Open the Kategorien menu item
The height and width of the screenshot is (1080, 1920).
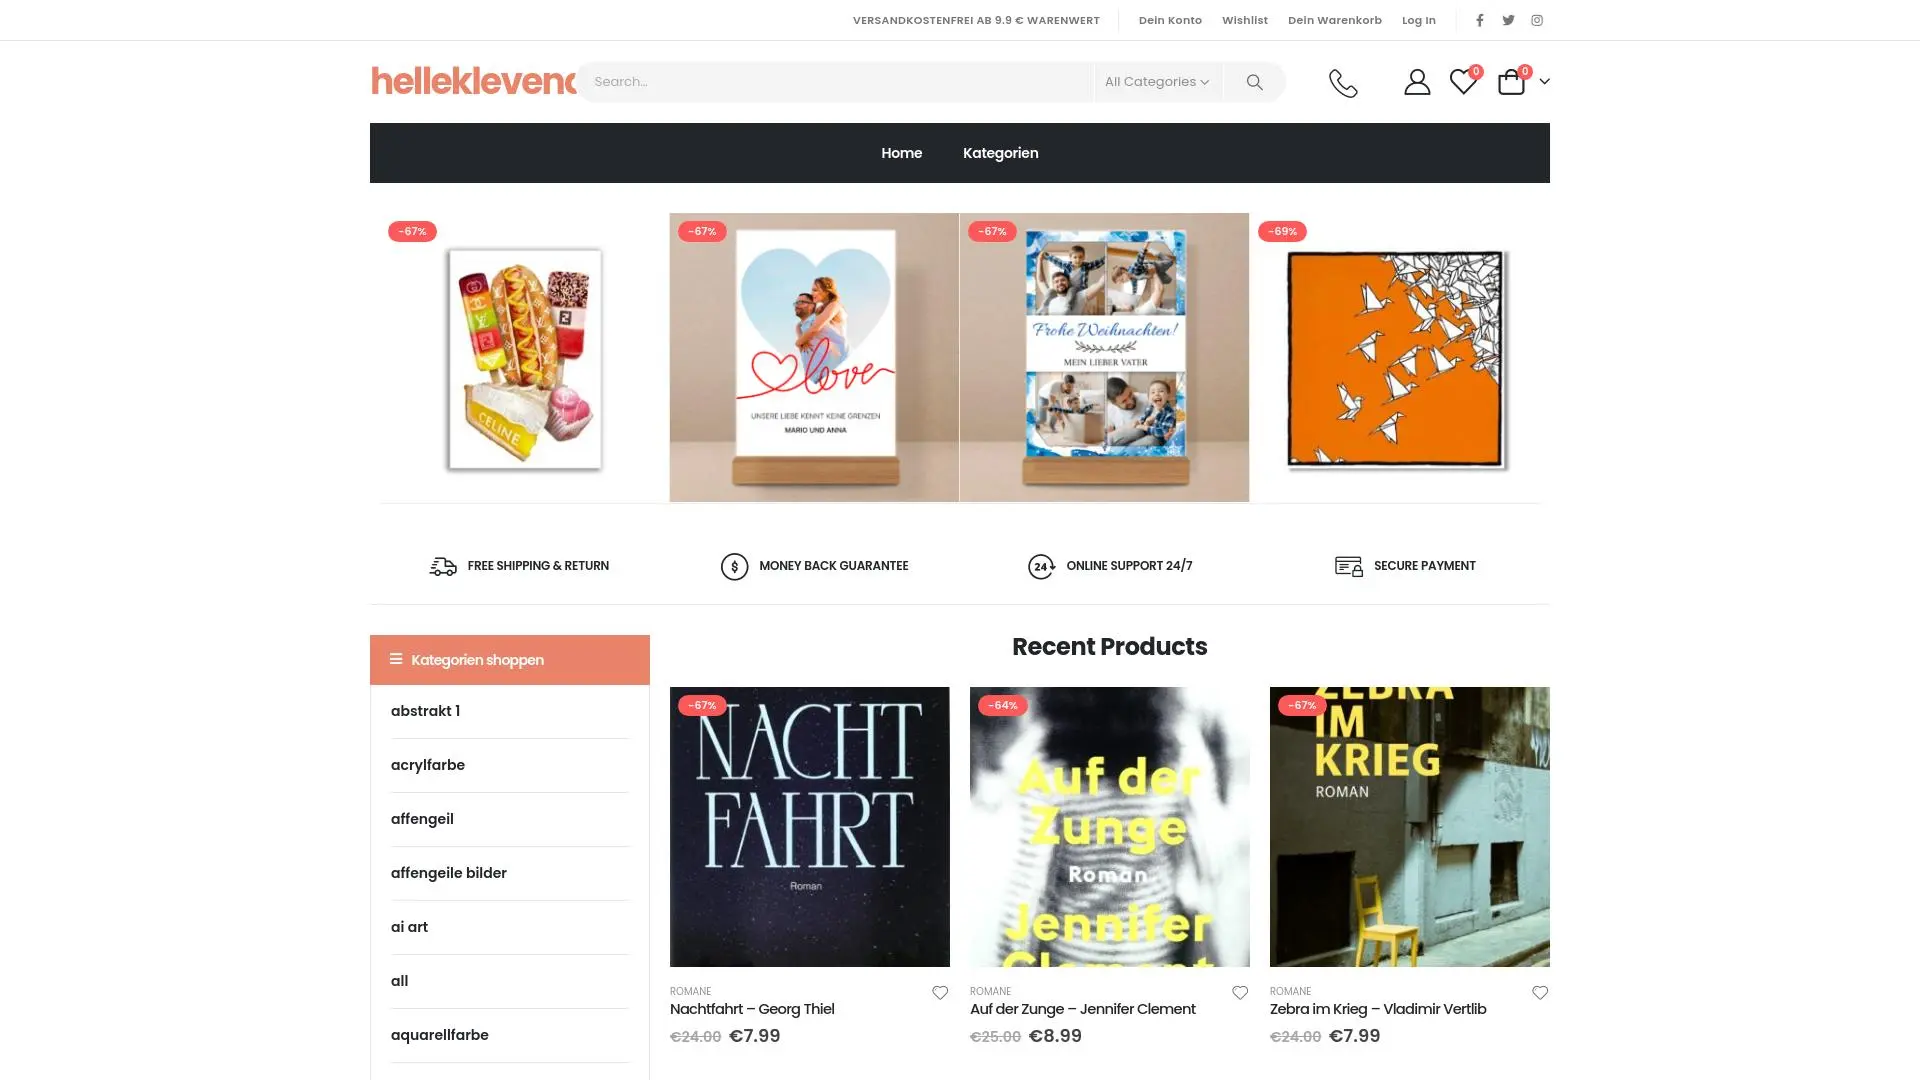(1000, 153)
